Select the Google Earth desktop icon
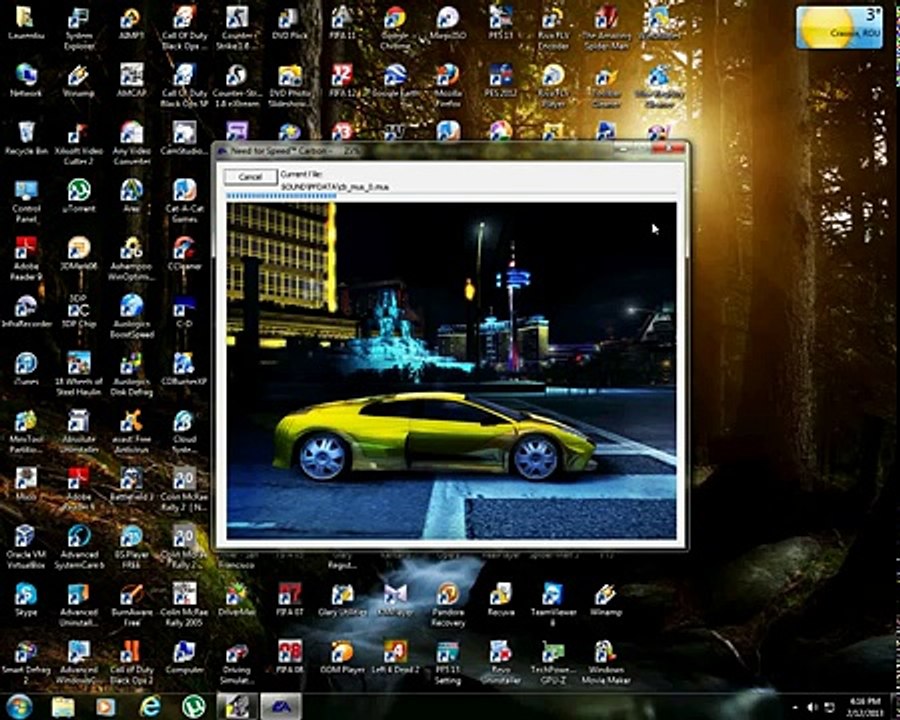Viewport: 900px width, 720px height. click(x=395, y=80)
